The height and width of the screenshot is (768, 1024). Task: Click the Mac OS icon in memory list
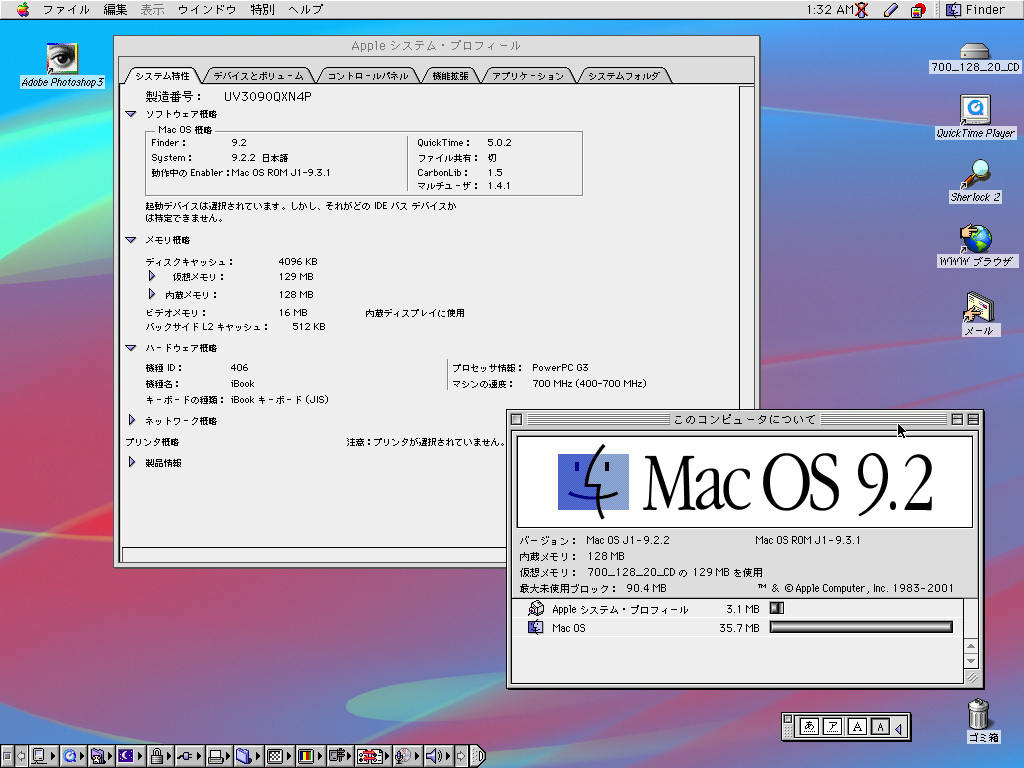[x=536, y=628]
